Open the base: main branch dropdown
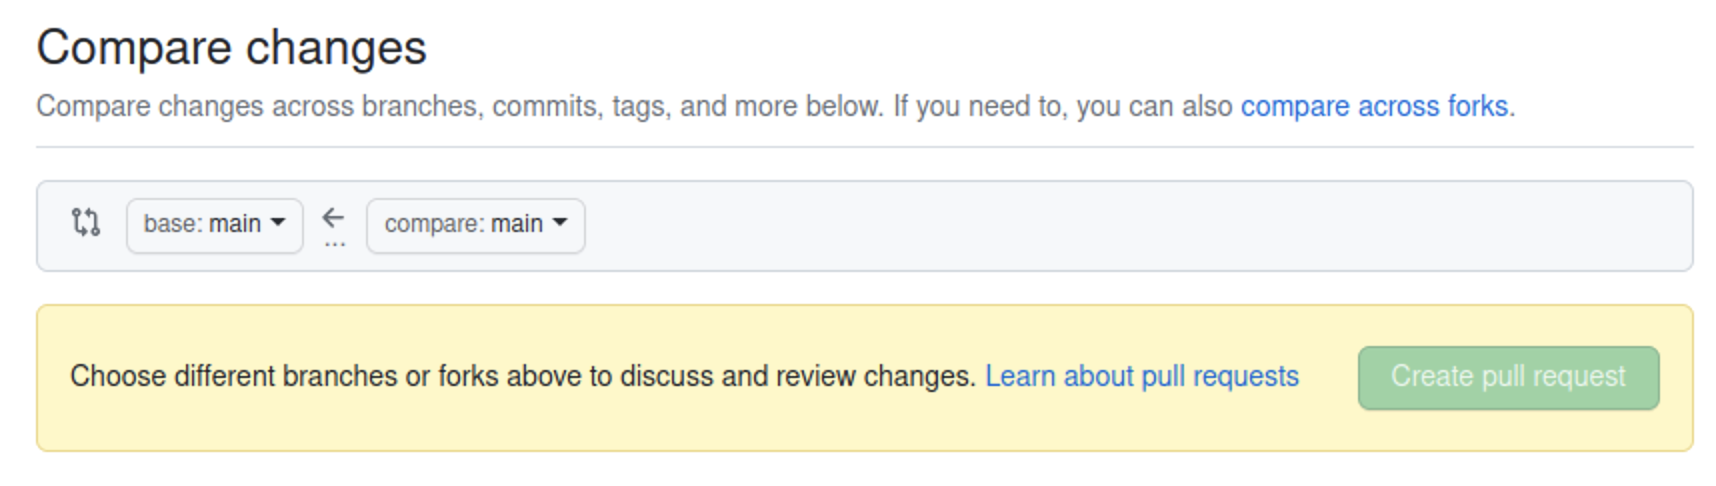This screenshot has width=1716, height=486. point(214,224)
